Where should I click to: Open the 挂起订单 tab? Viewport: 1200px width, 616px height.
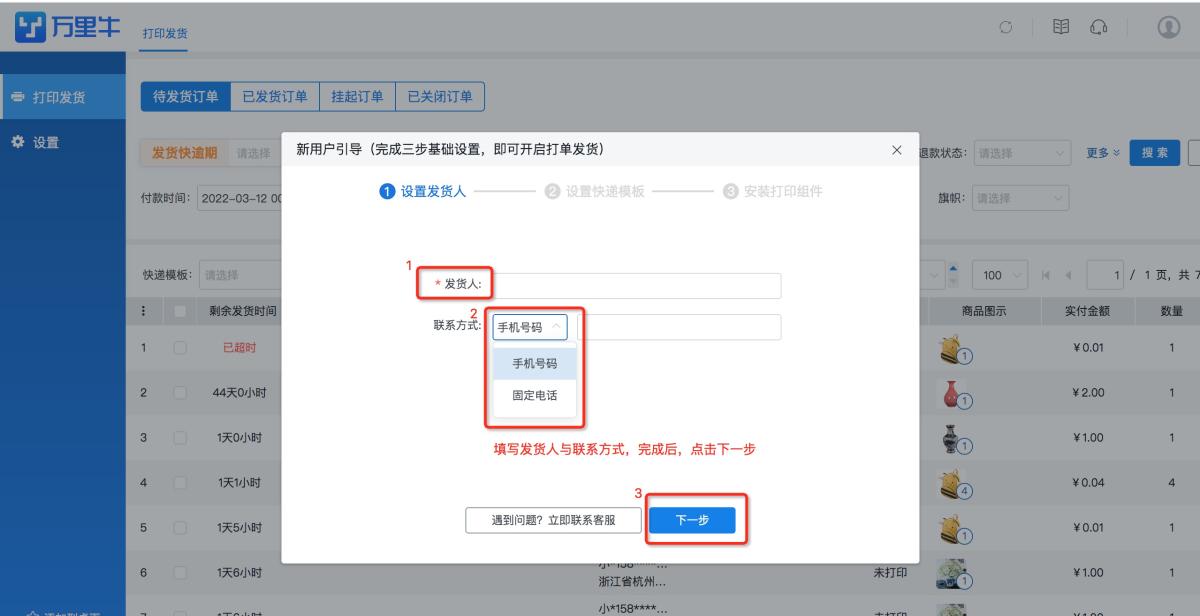coord(357,96)
